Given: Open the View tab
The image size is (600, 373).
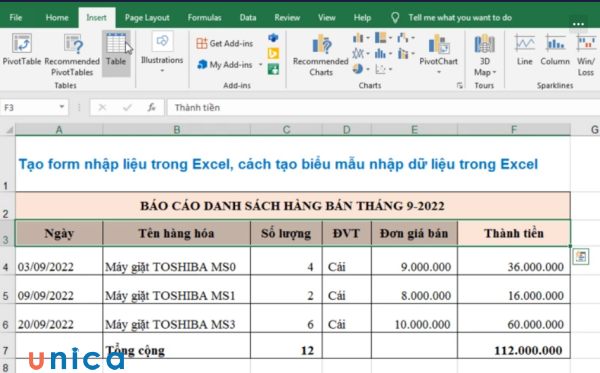Looking at the screenshot, I should pyautogui.click(x=326, y=18).
